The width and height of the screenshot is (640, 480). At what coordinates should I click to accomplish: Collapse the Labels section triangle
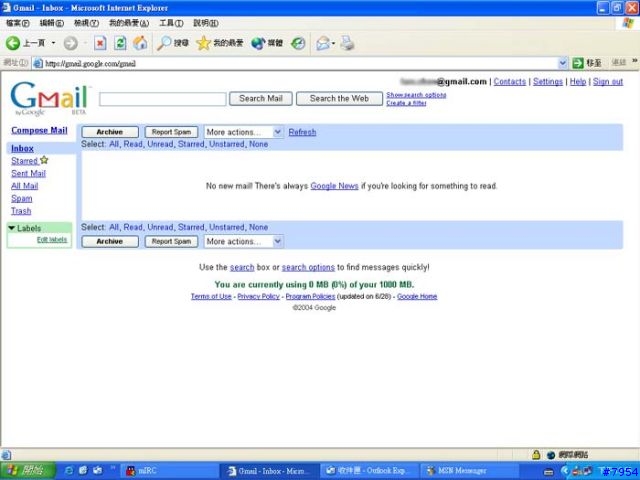click(11, 228)
